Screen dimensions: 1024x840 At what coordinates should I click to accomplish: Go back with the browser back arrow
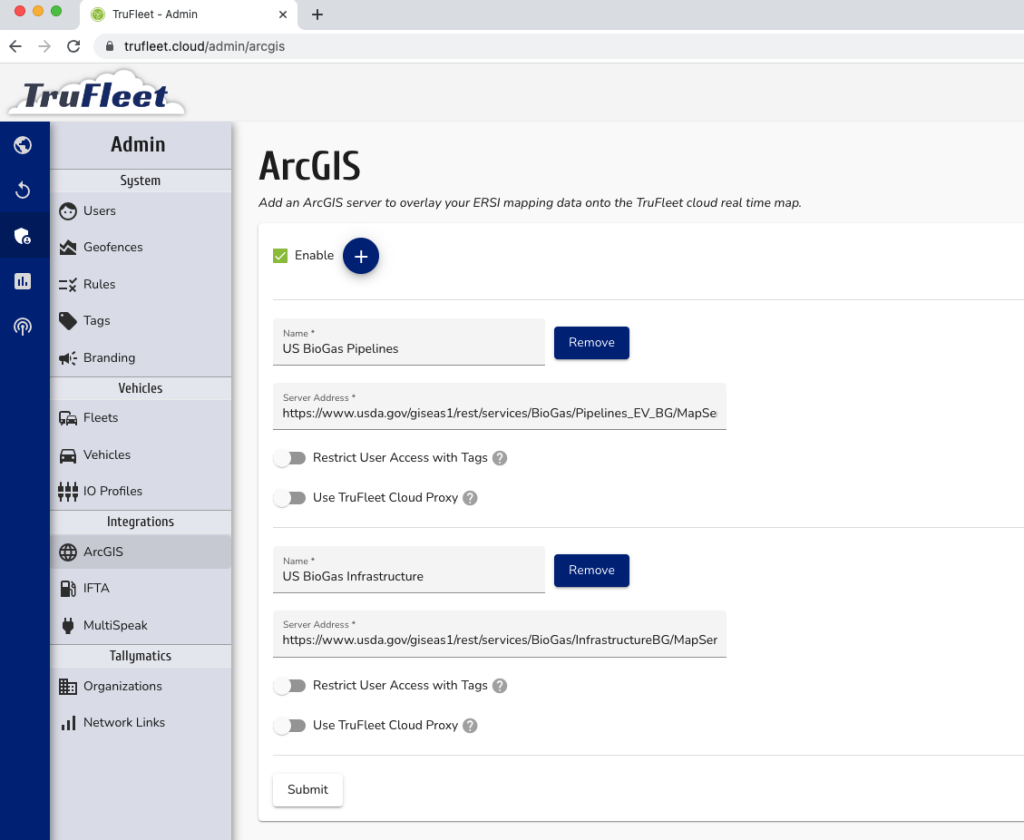tap(16, 46)
